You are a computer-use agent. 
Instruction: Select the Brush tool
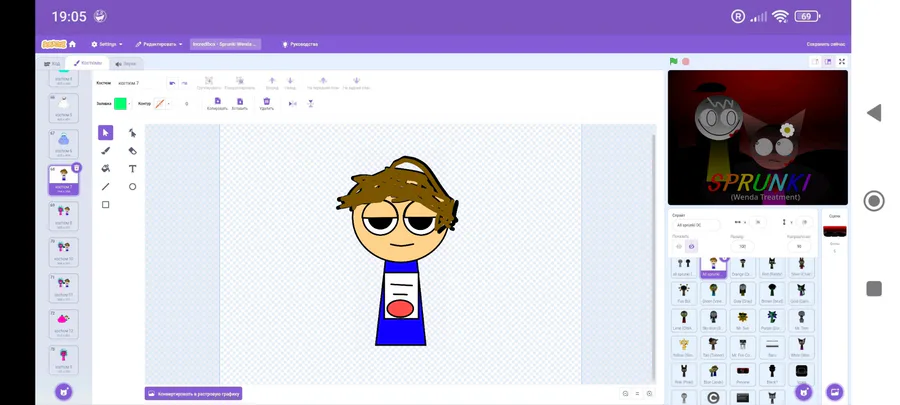tap(105, 151)
